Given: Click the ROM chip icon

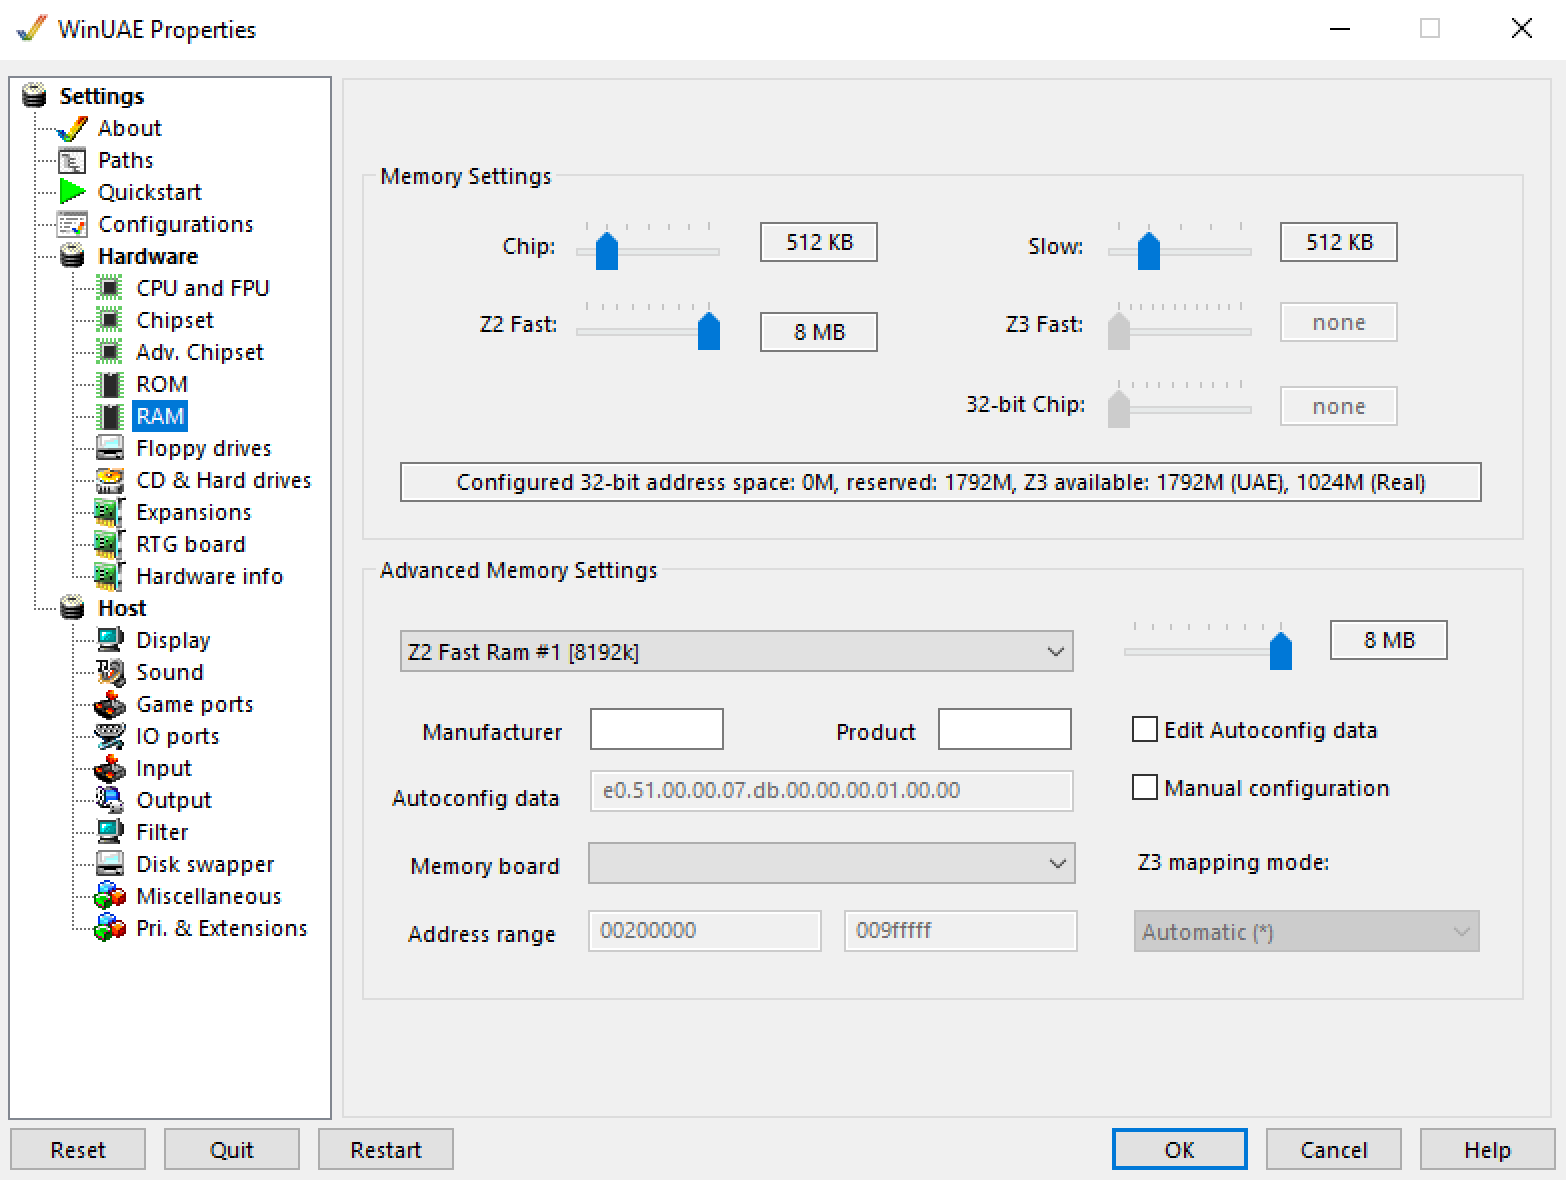Looking at the screenshot, I should (110, 384).
